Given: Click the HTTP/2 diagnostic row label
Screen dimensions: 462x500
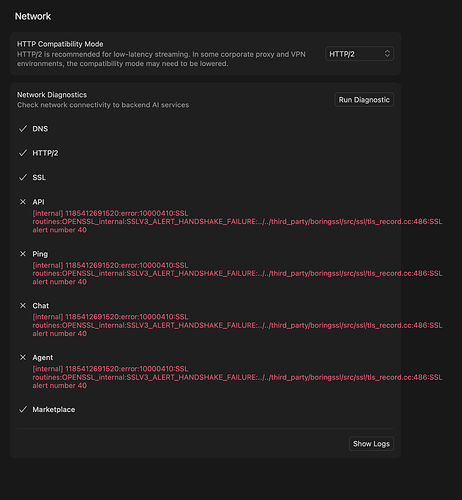Looking at the screenshot, I should [45, 153].
